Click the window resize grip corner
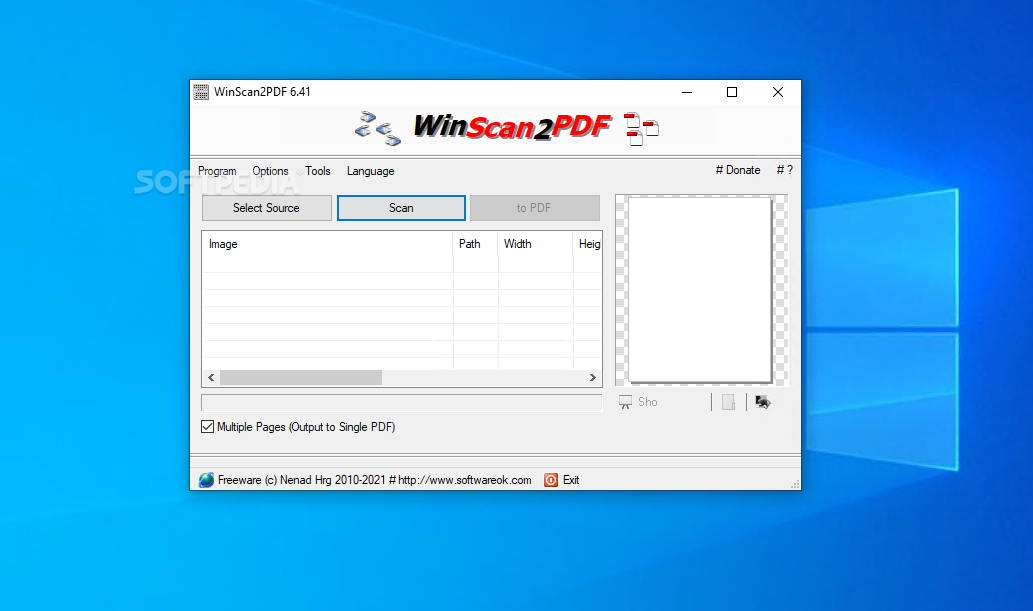The image size is (1033, 611). [795, 484]
